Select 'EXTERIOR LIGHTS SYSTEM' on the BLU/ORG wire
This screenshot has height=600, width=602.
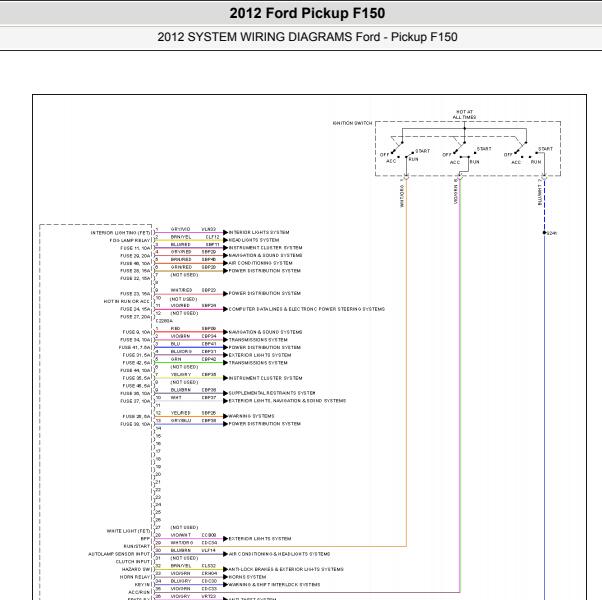coord(260,355)
